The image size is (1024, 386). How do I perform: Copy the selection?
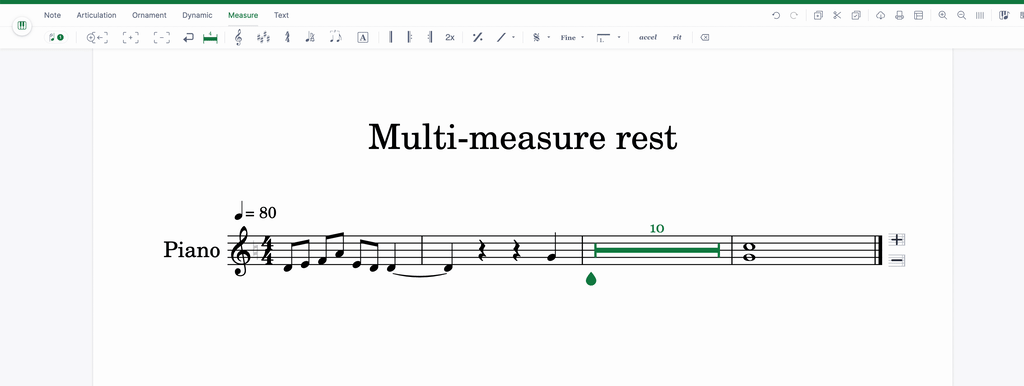tap(818, 15)
